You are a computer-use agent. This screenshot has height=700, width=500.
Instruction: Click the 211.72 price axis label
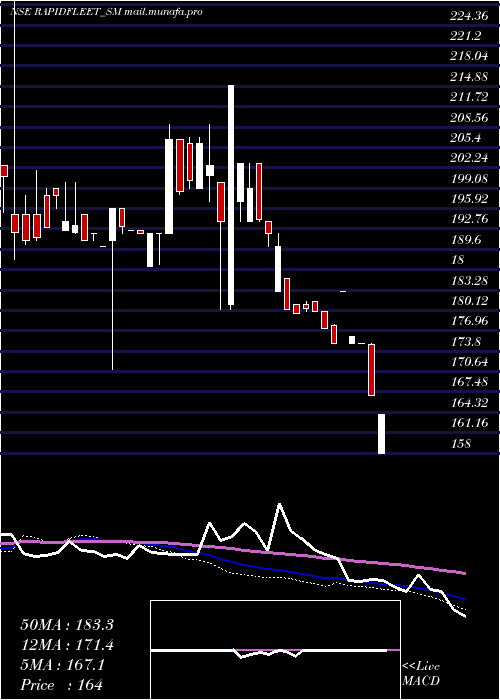[469, 97]
